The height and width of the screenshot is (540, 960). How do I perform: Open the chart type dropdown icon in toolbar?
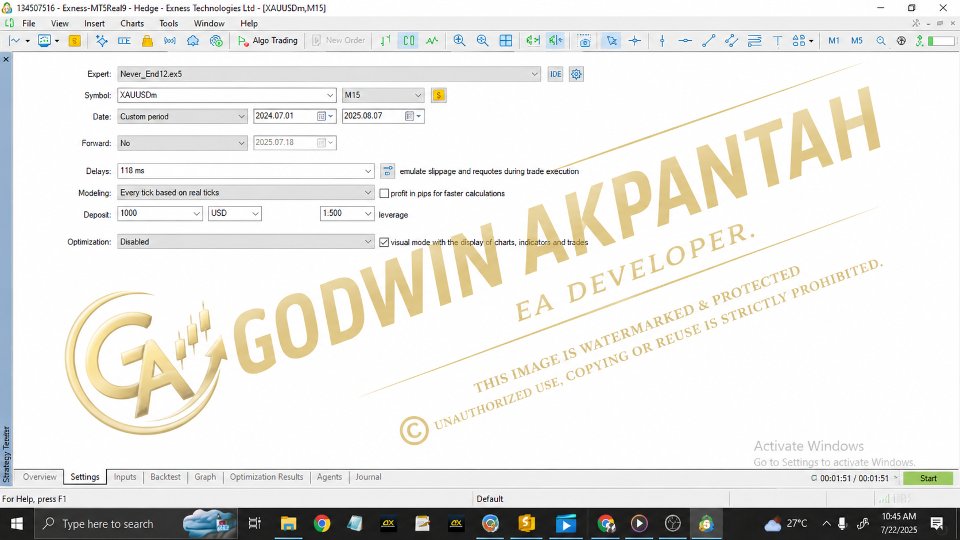(x=18, y=40)
